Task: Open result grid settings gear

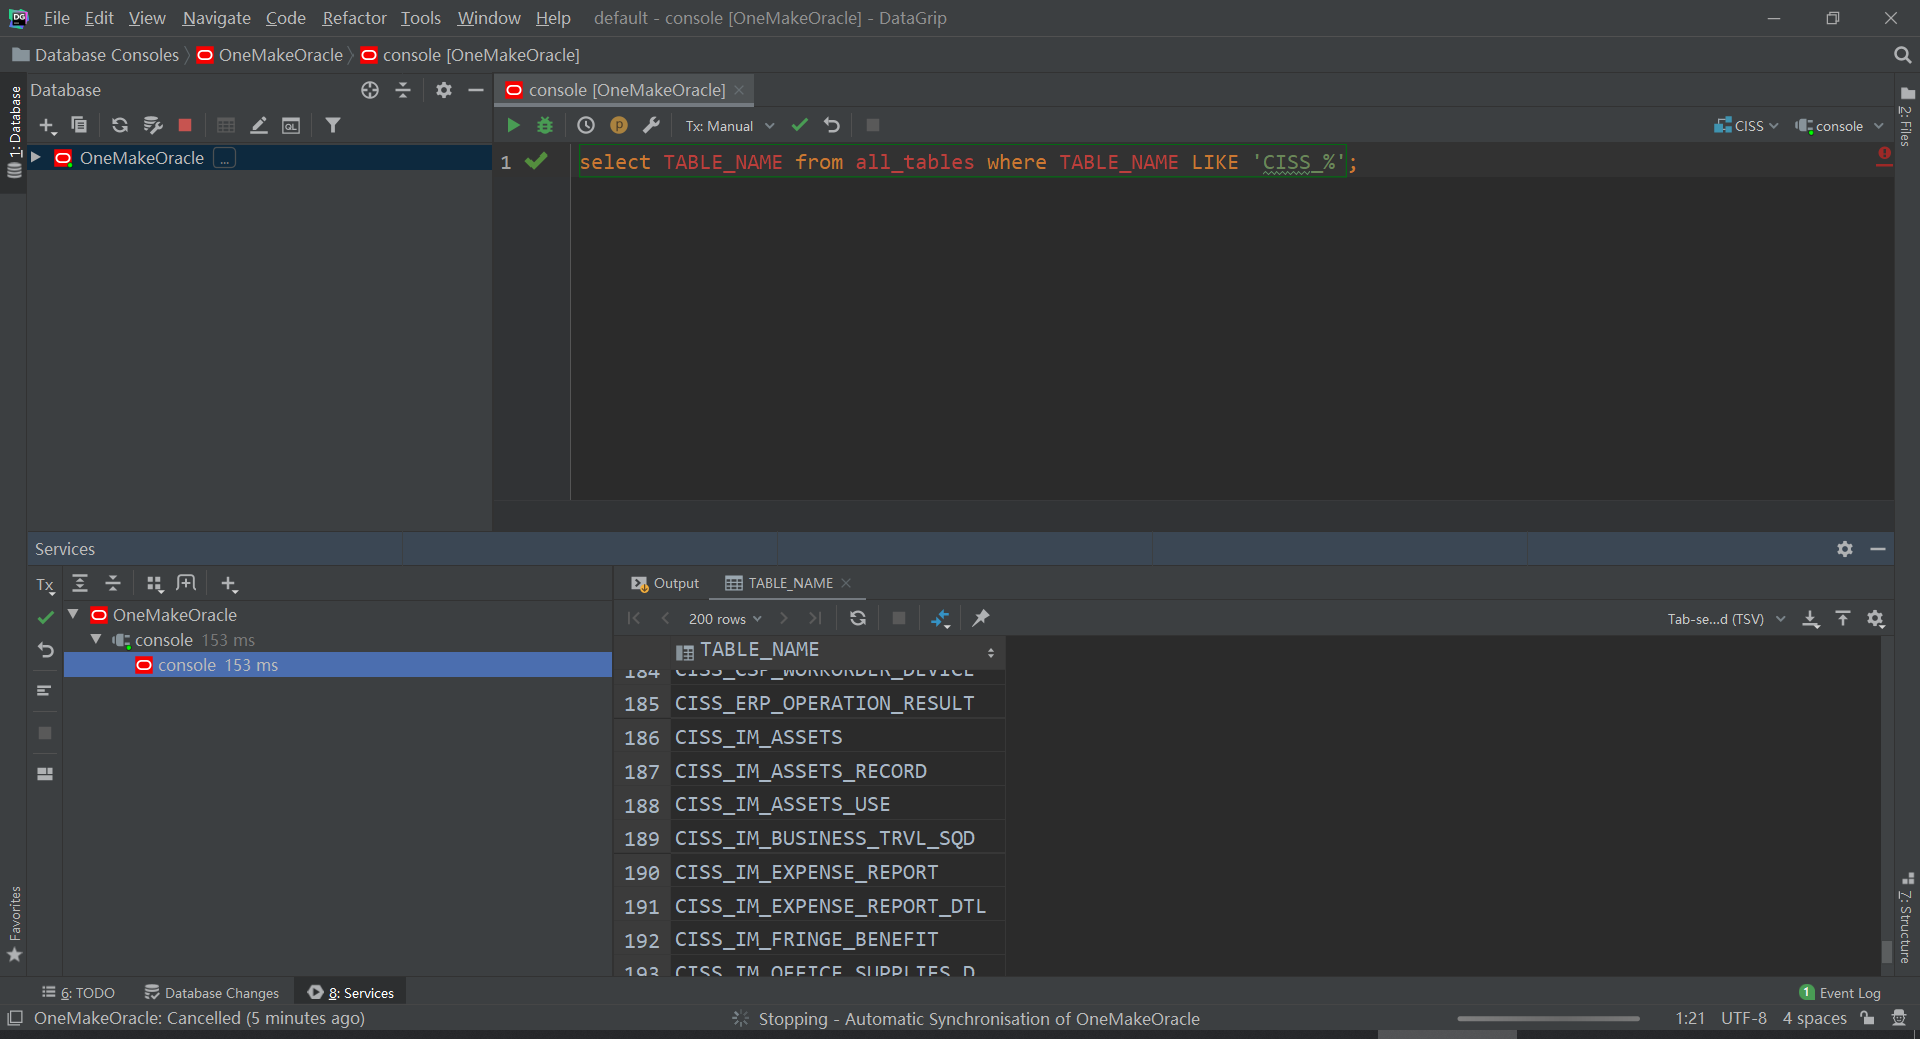Action: point(1875,619)
